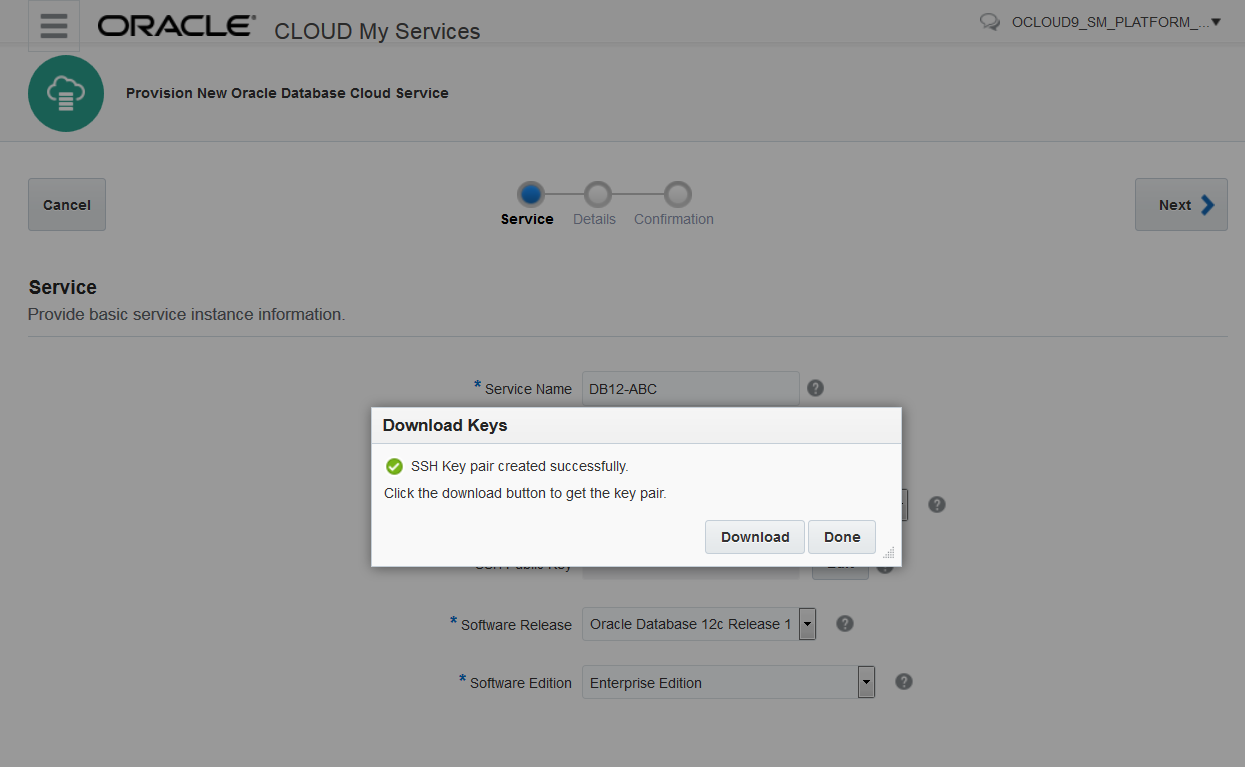Cancel the provisioning wizard
This screenshot has height=767, width=1245.
[x=66, y=204]
